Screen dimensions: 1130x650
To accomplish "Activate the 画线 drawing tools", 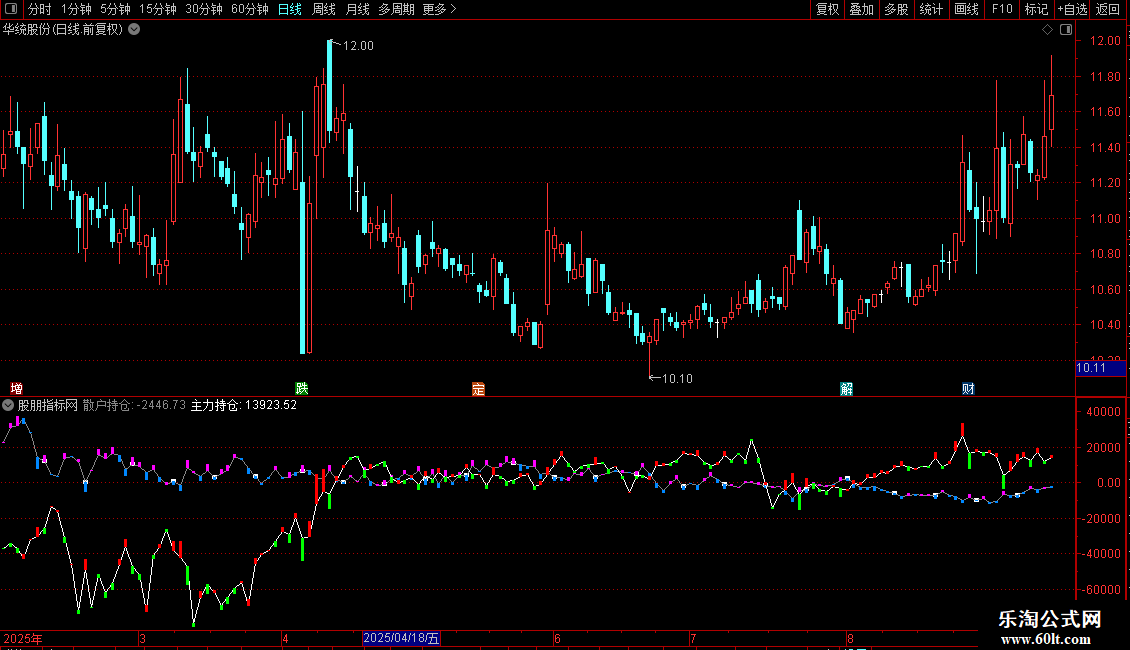I will 966,9.
